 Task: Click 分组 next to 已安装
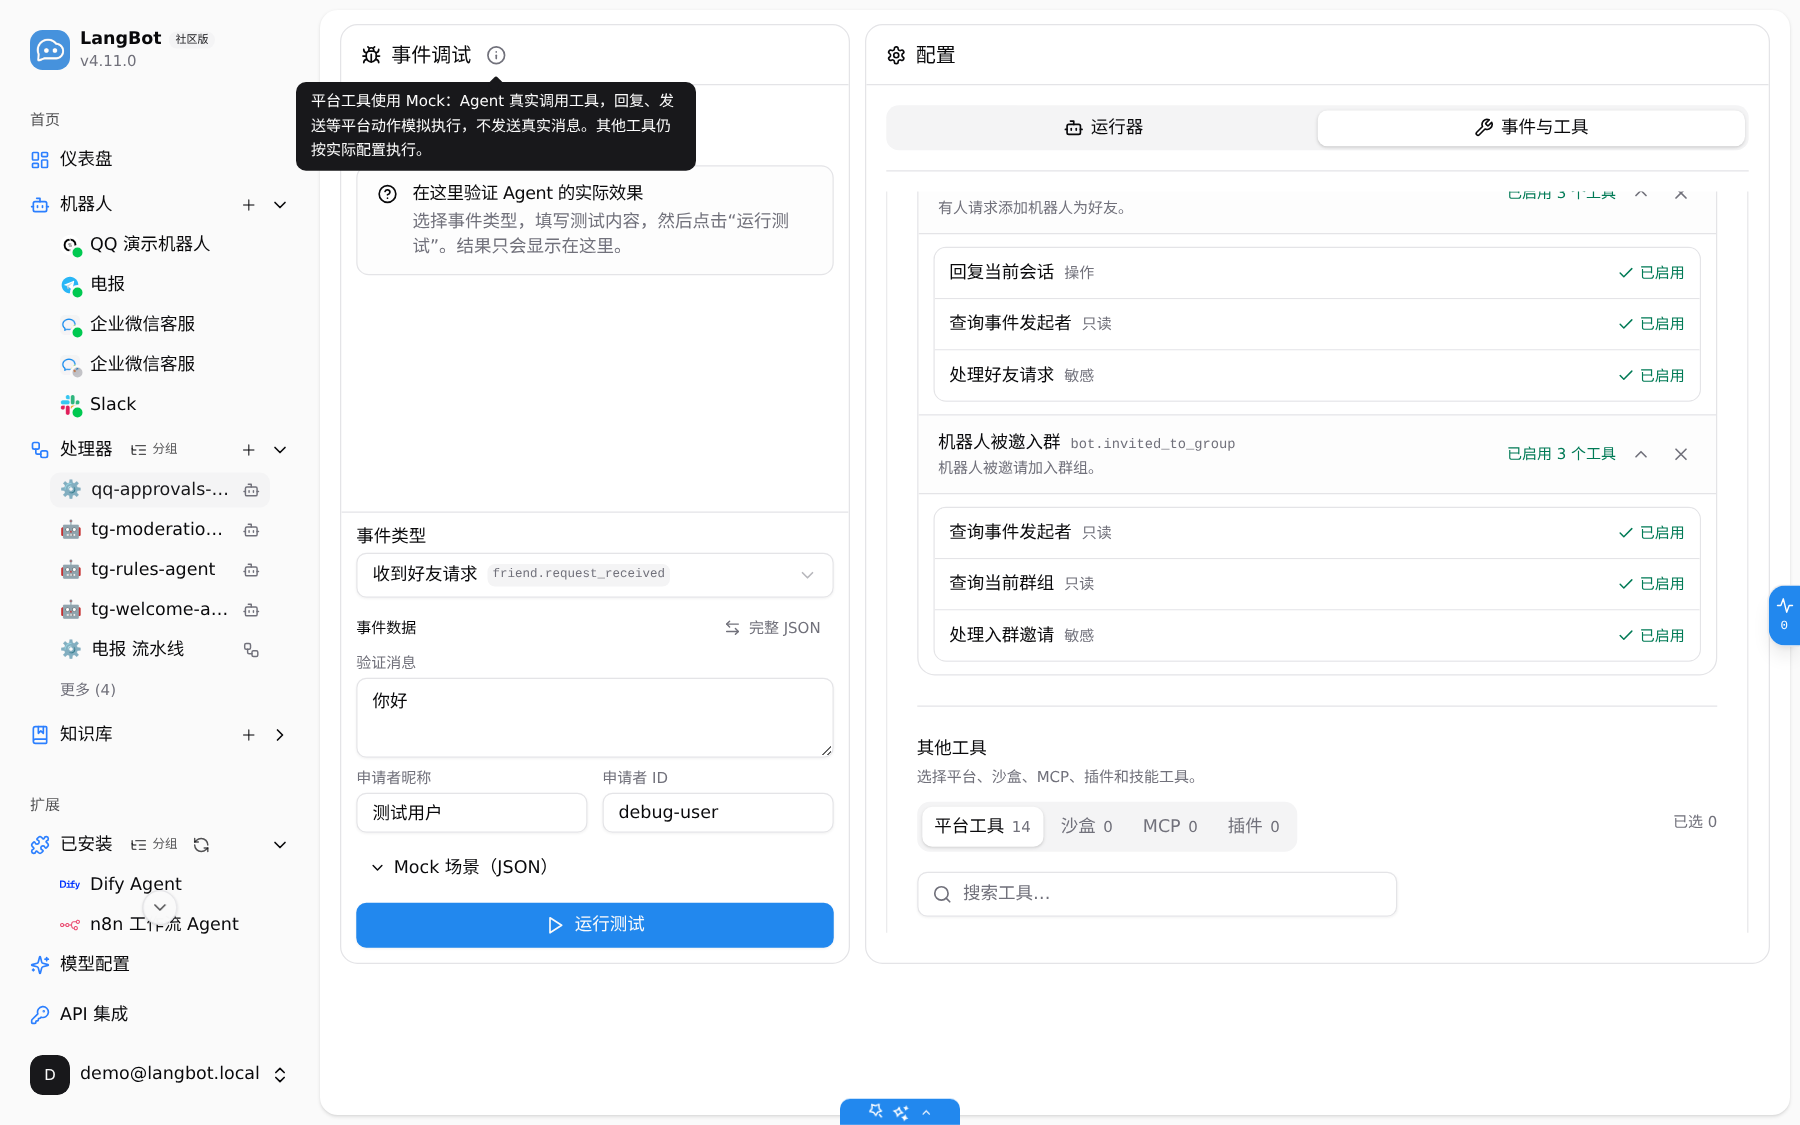[154, 845]
